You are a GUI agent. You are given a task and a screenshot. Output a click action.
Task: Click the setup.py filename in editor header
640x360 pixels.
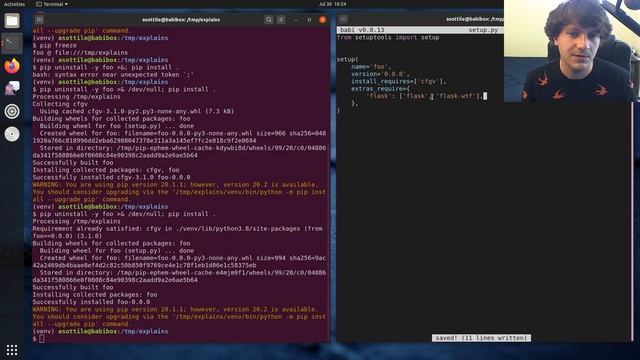(x=483, y=30)
